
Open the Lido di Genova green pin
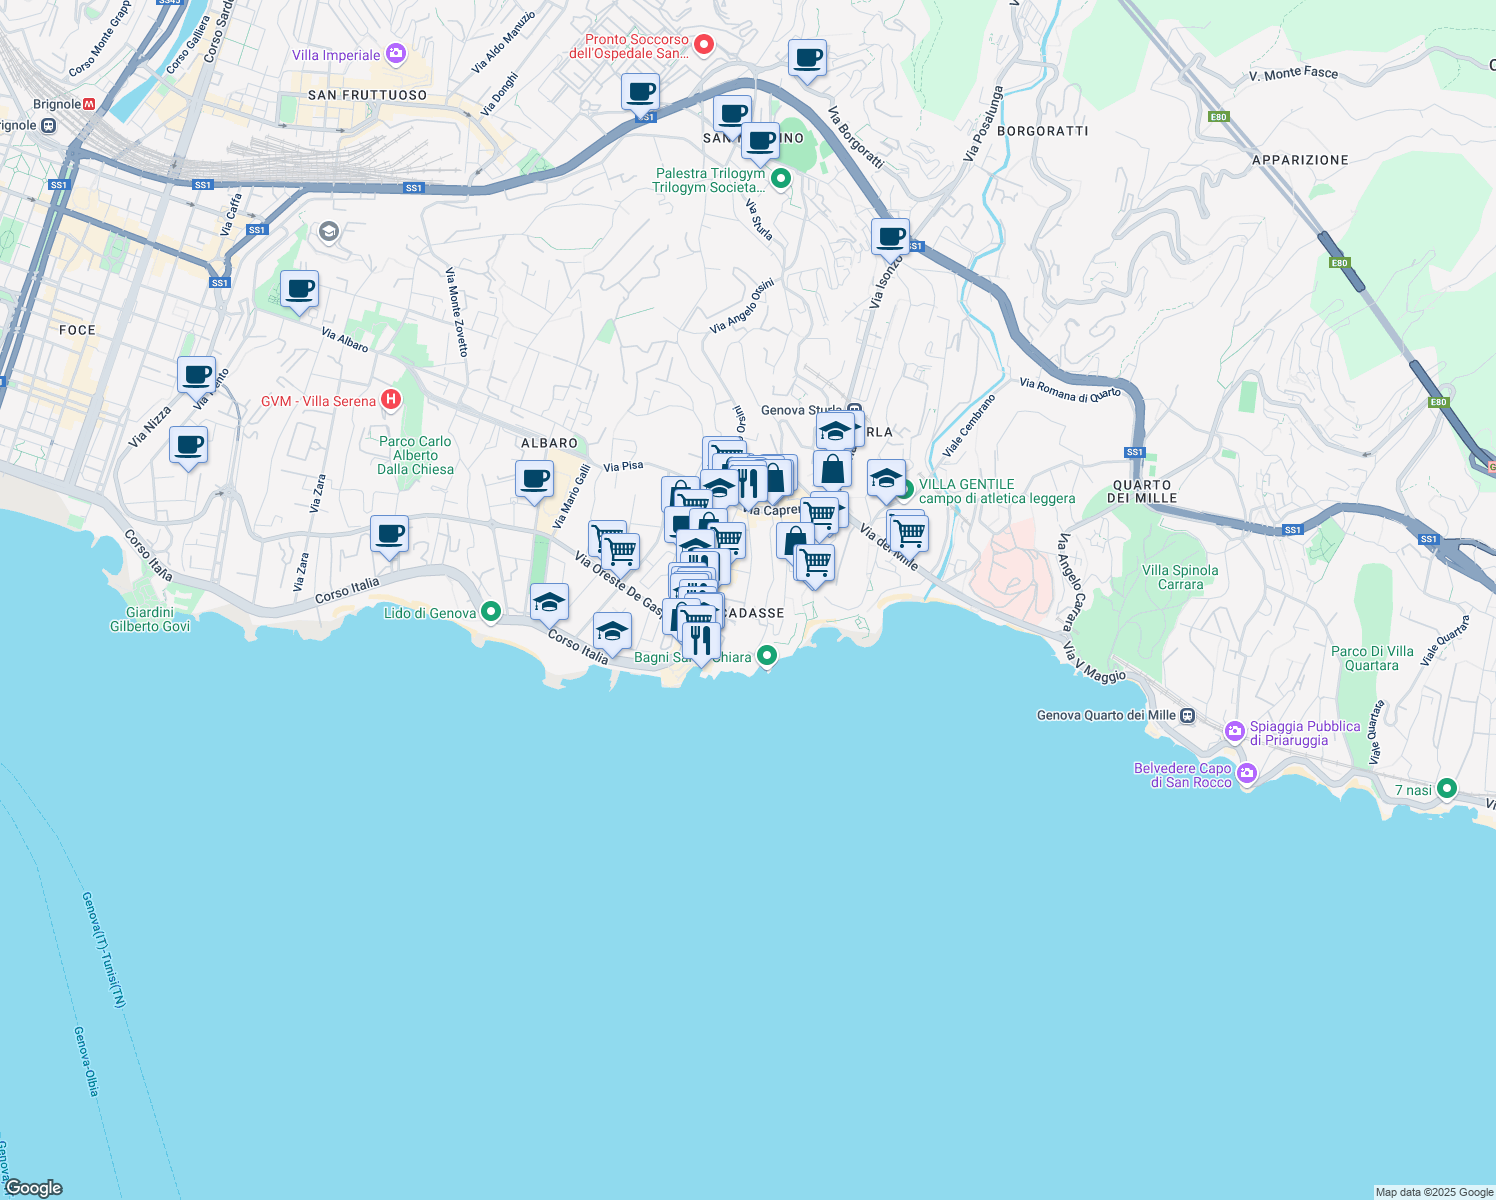491,611
